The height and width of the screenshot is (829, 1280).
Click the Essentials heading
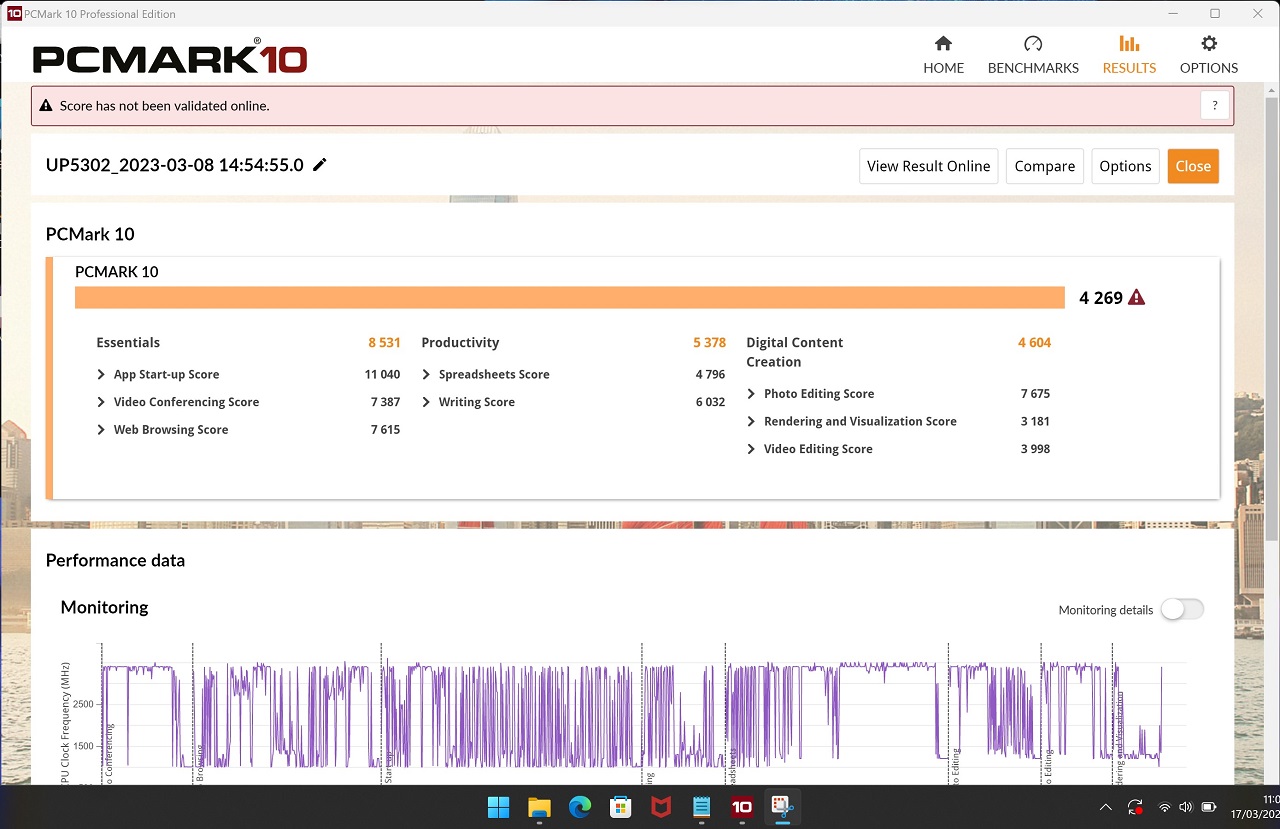point(128,342)
